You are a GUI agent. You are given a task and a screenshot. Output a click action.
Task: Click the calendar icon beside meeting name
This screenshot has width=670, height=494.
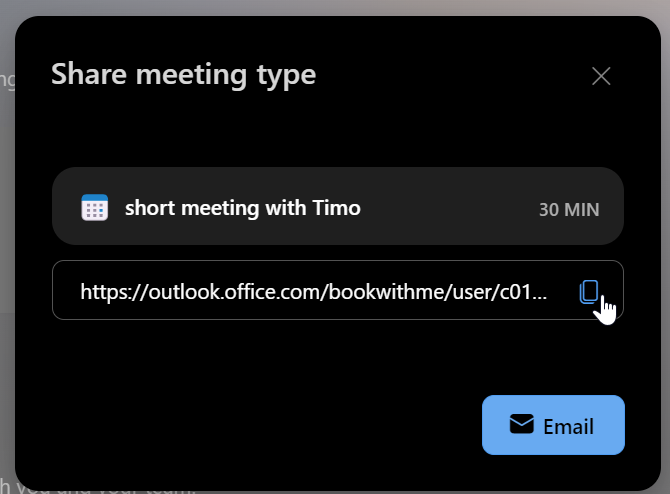click(94, 208)
